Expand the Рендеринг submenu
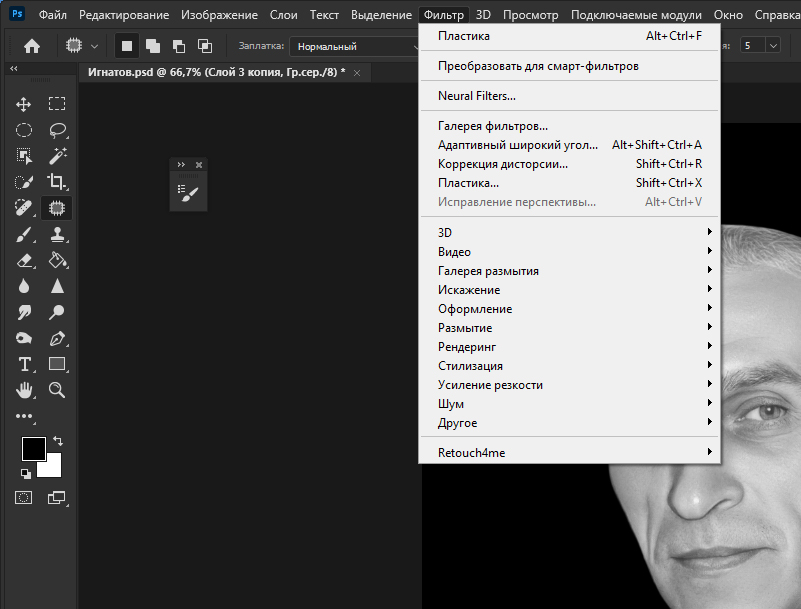This screenshot has width=801, height=609. tap(569, 347)
